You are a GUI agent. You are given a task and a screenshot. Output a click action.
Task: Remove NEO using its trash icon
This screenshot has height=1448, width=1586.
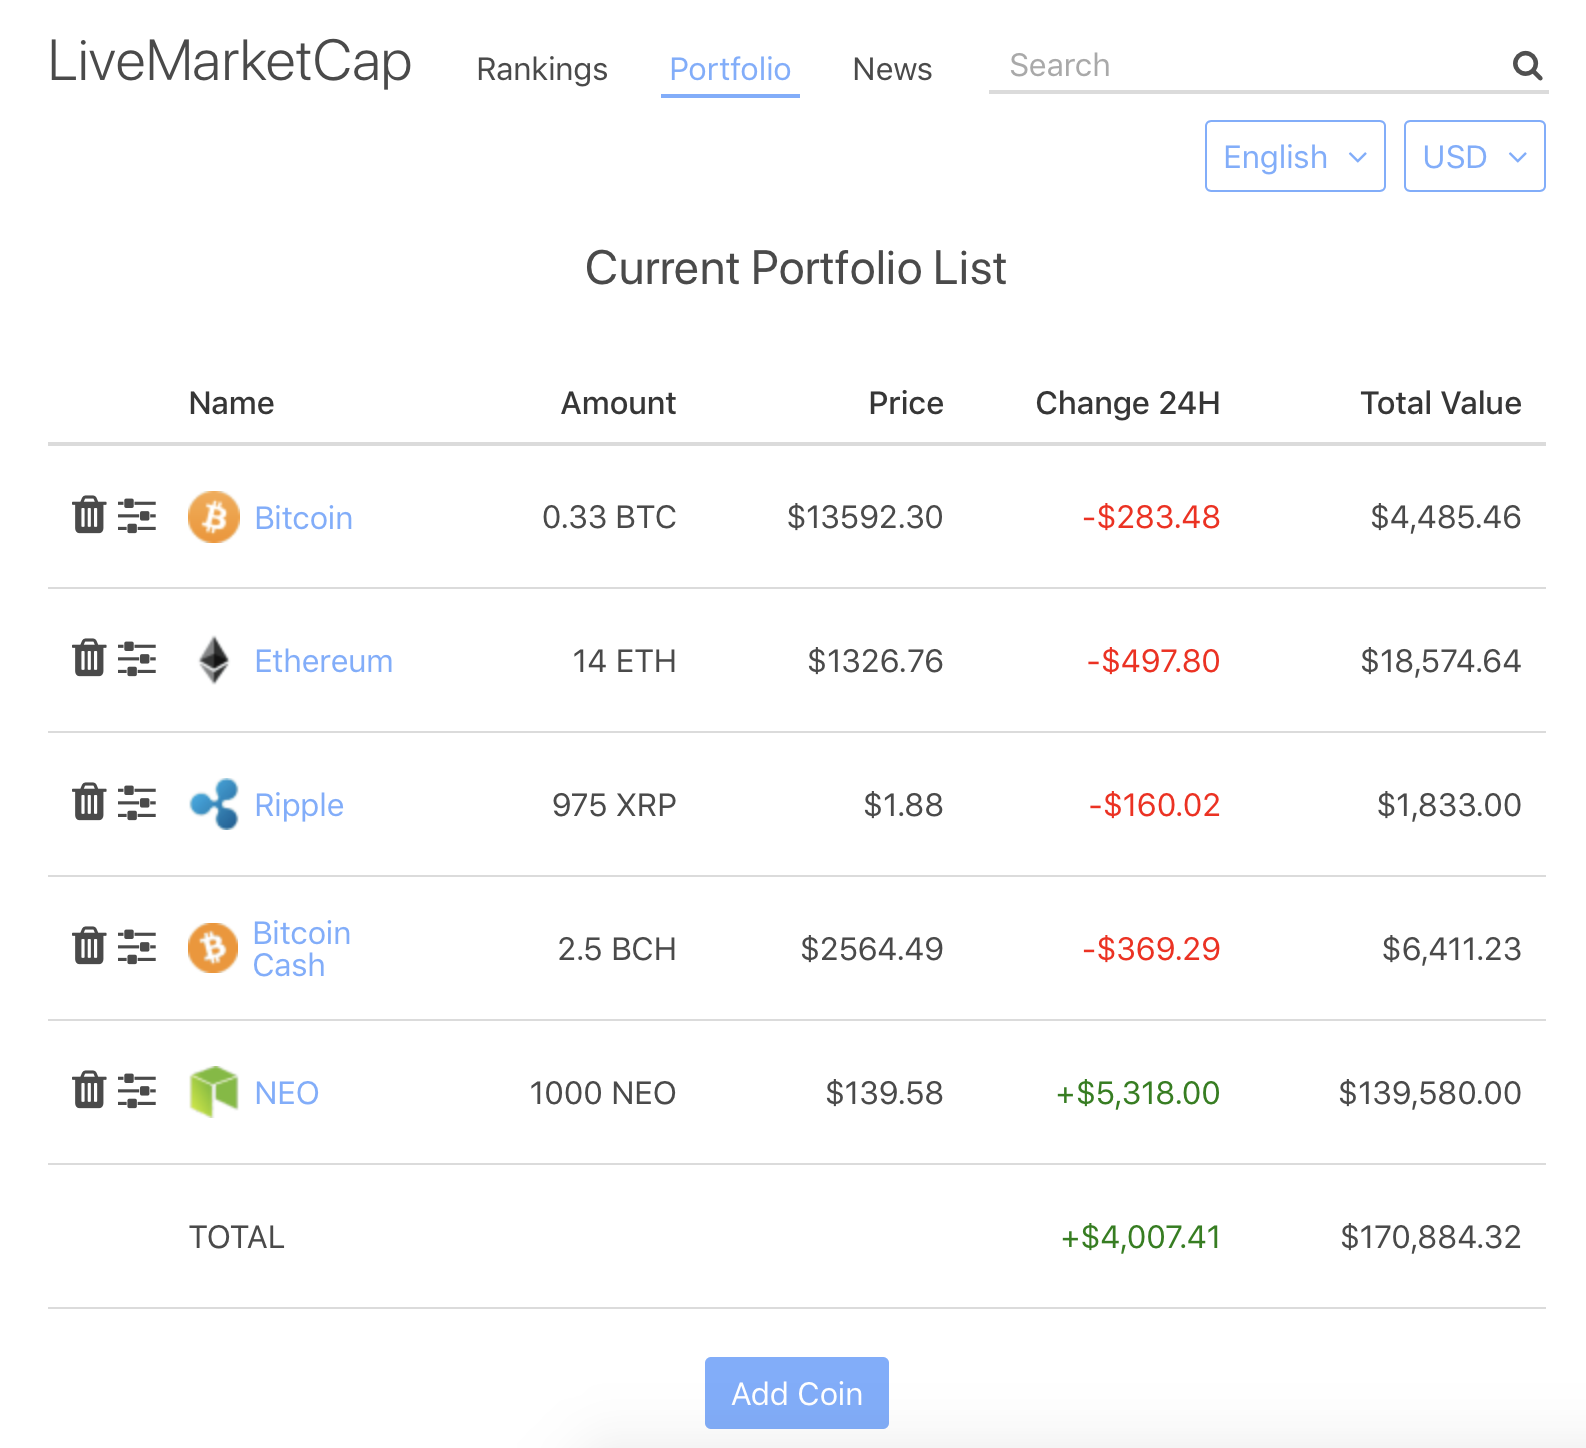click(89, 1091)
